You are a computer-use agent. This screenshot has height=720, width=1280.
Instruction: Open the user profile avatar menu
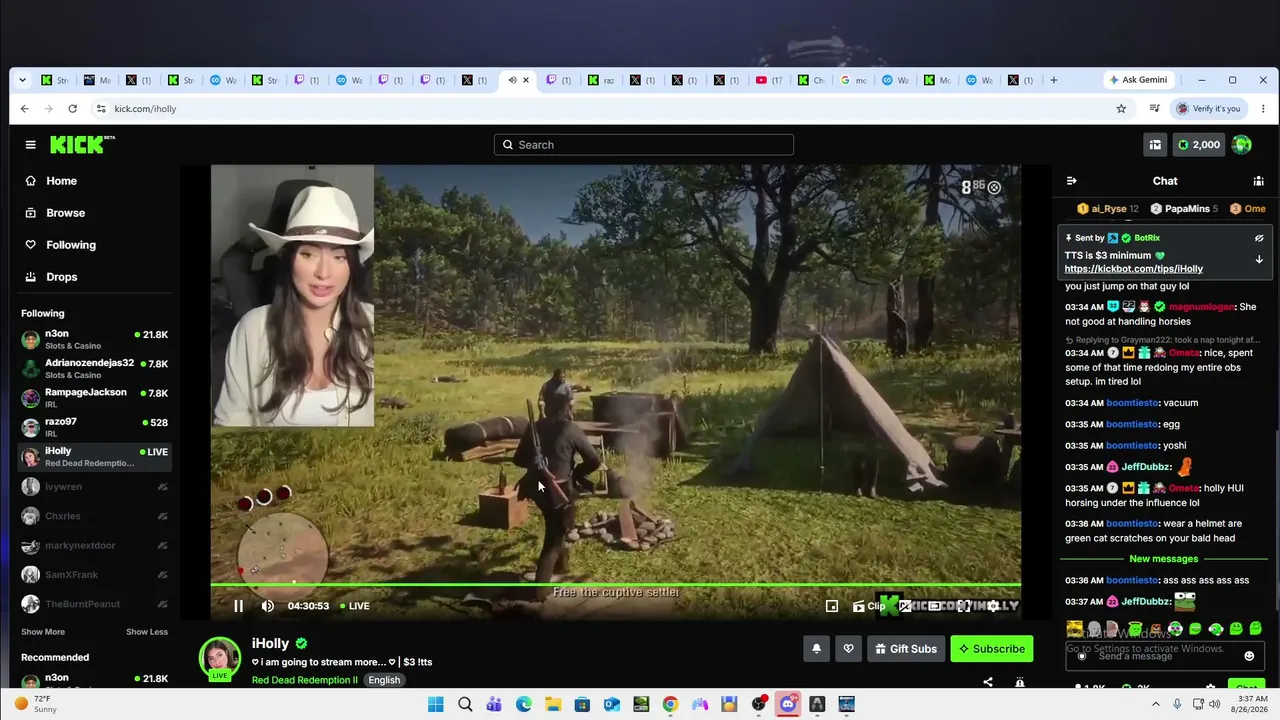(x=1242, y=145)
